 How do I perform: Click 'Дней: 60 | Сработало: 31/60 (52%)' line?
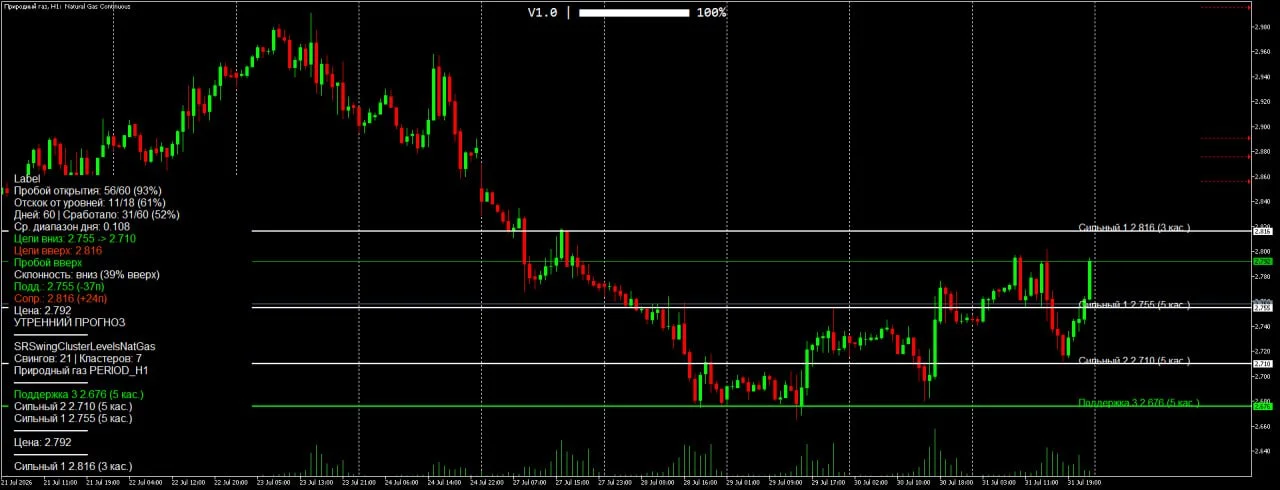point(97,214)
